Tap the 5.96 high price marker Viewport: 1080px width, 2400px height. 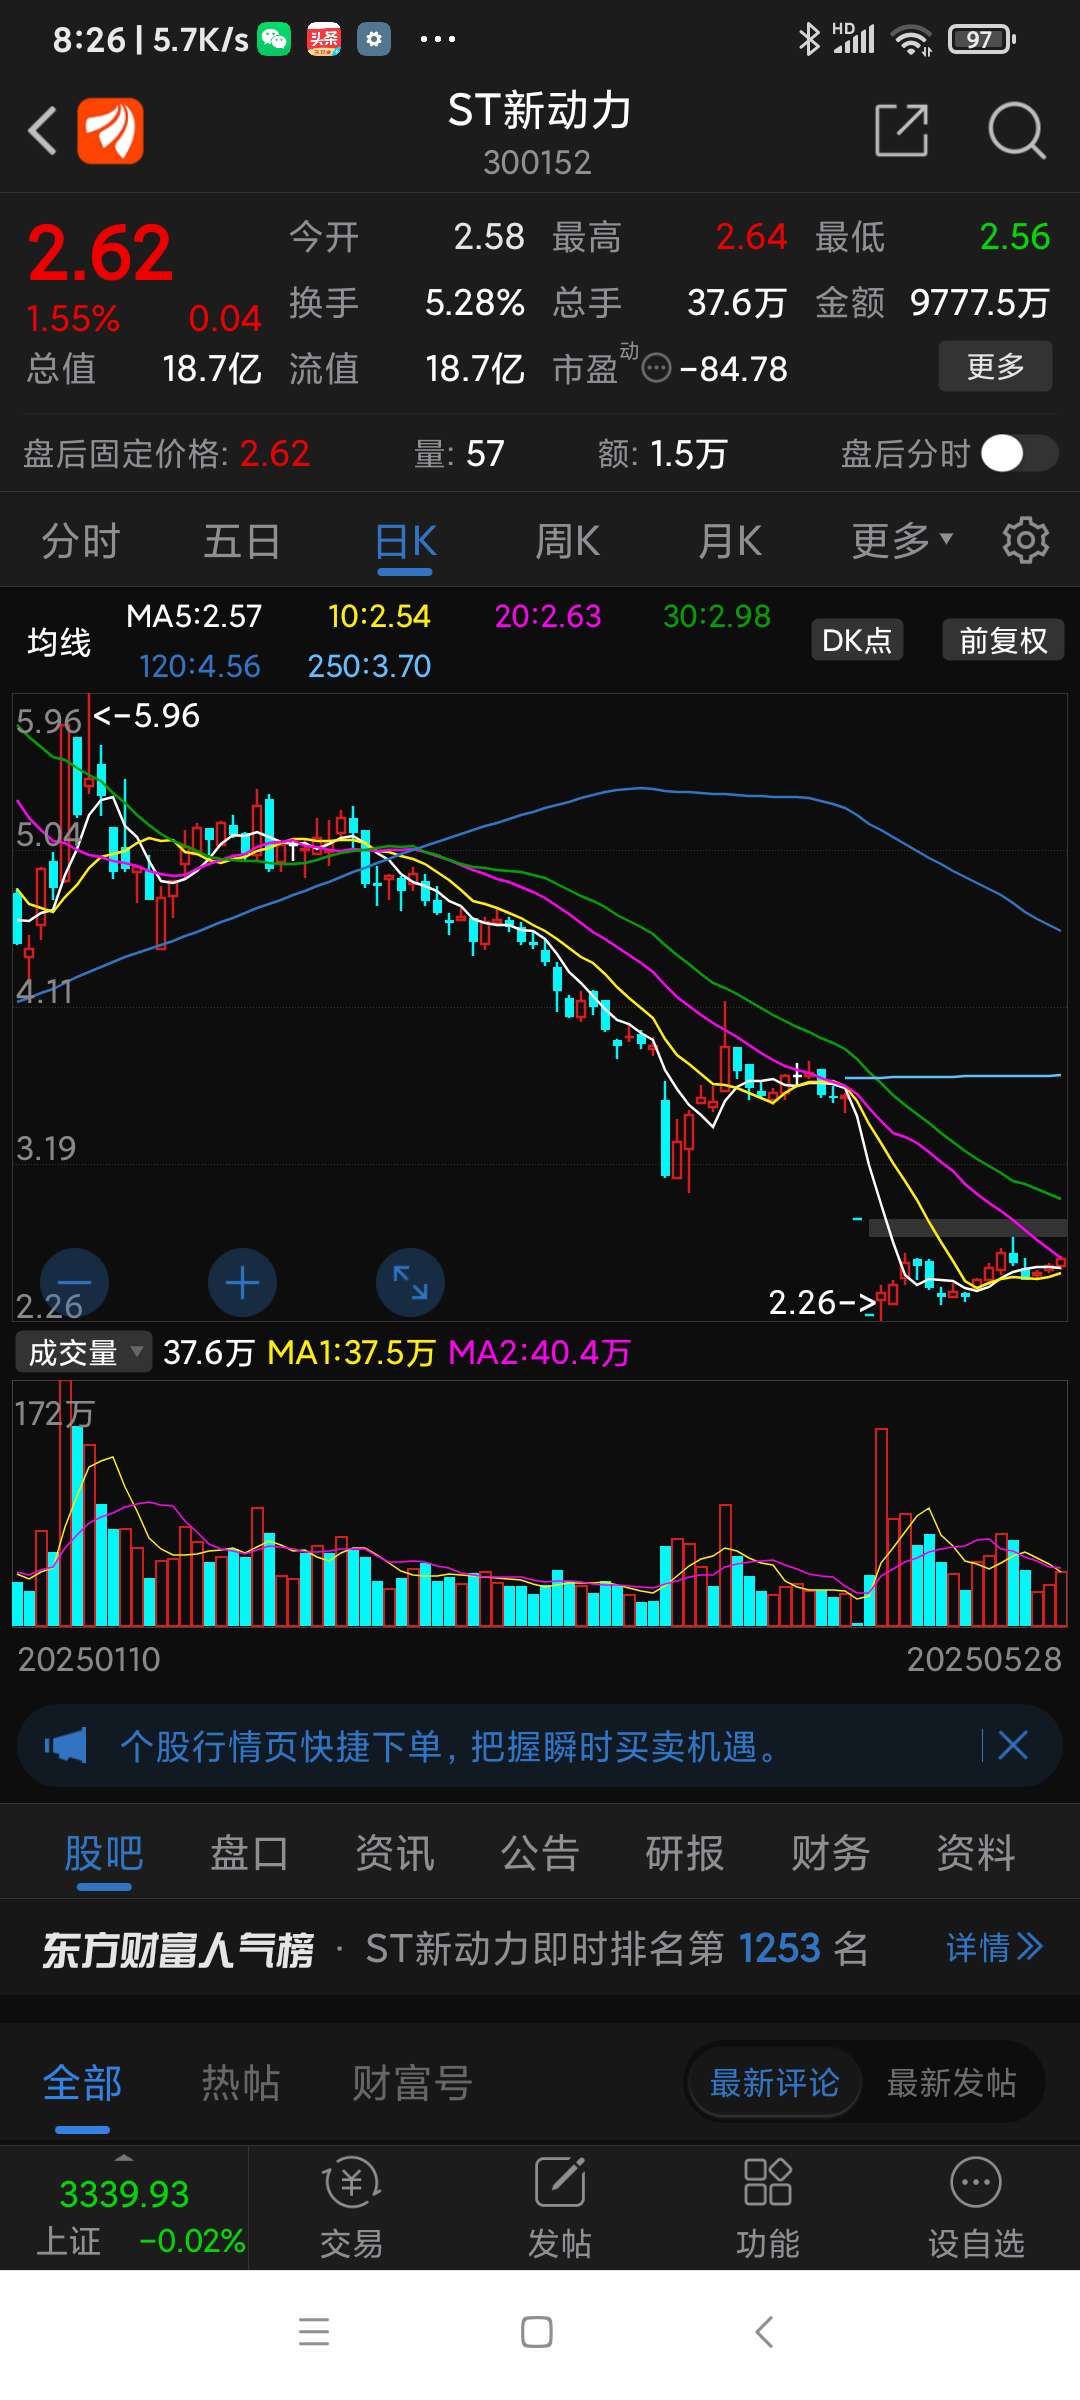pos(146,716)
